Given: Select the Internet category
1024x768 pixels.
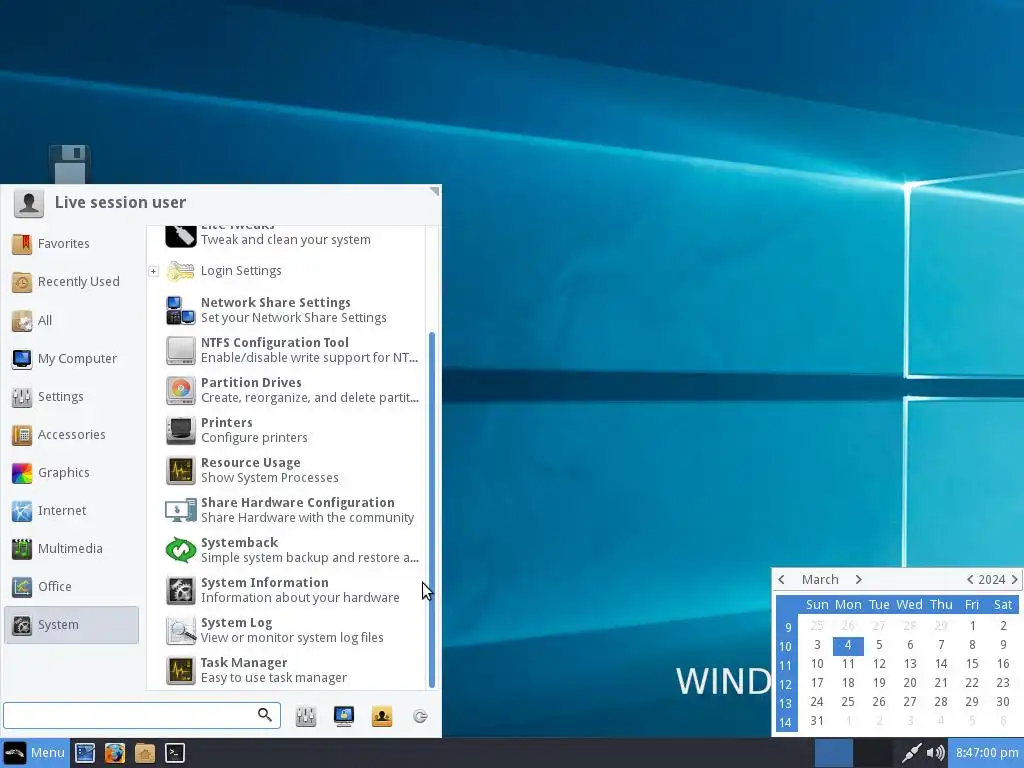Looking at the screenshot, I should click(x=71, y=510).
